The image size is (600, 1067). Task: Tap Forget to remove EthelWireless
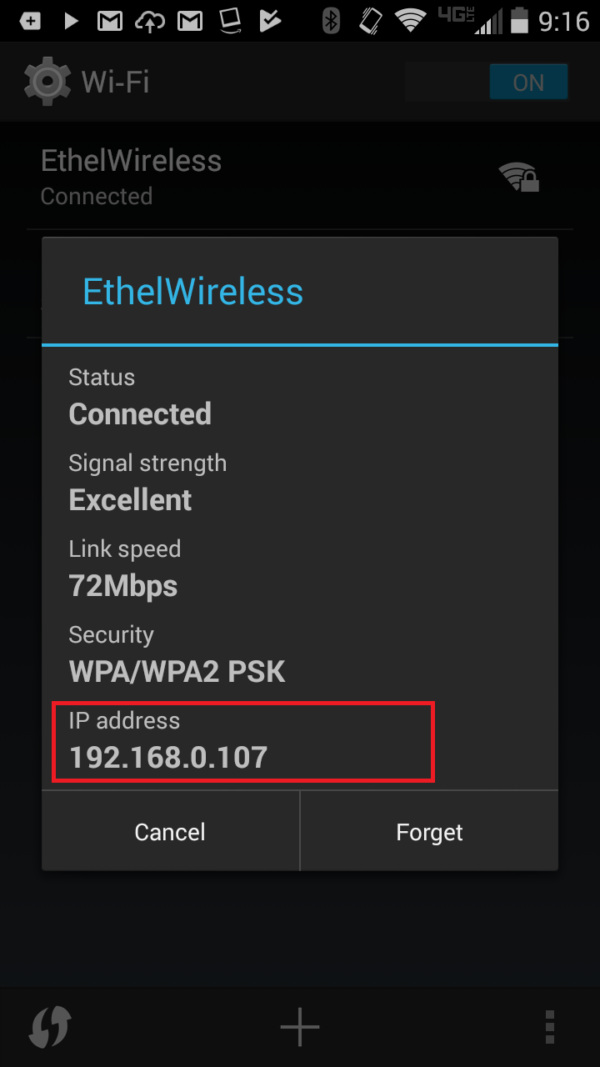click(429, 831)
